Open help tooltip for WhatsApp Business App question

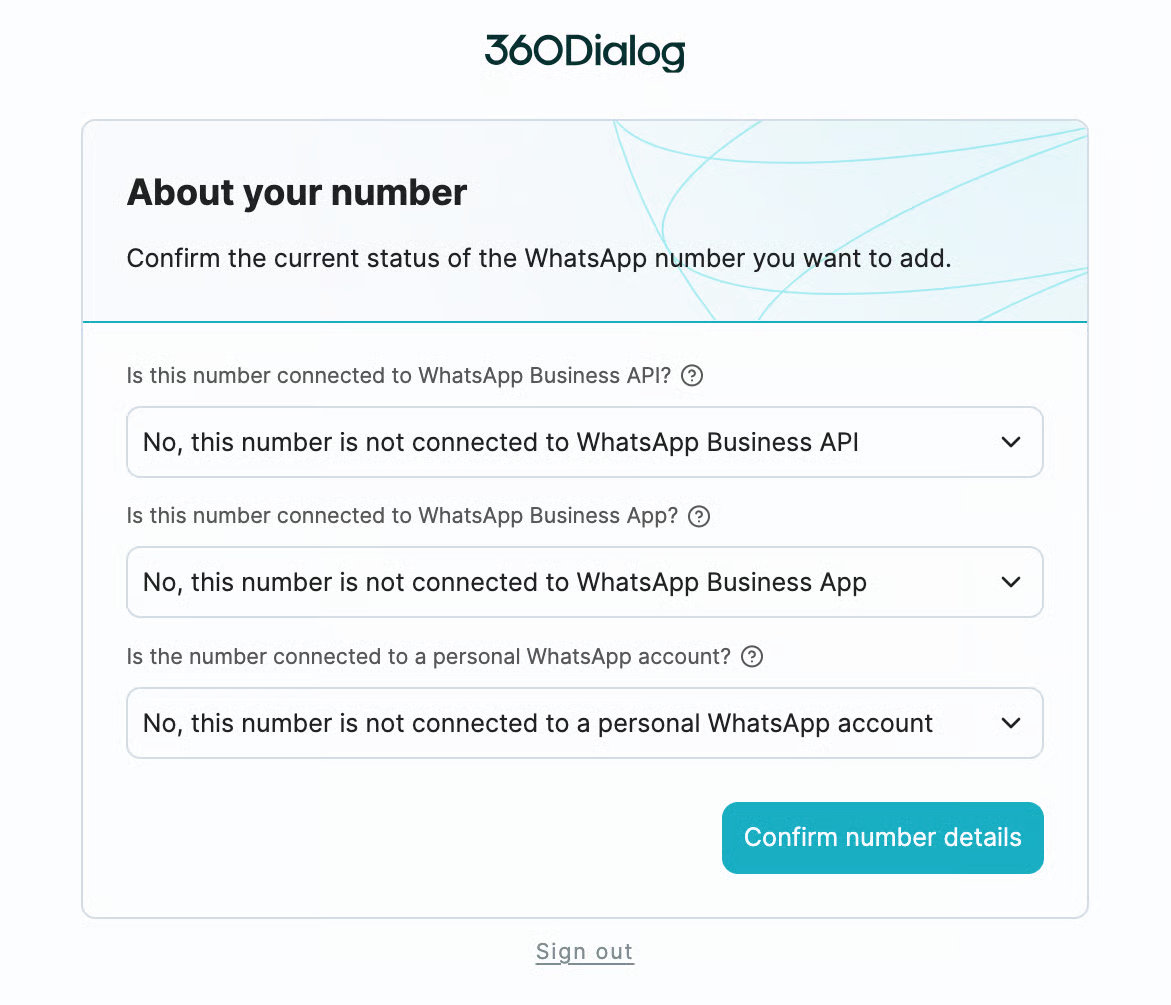click(x=700, y=516)
